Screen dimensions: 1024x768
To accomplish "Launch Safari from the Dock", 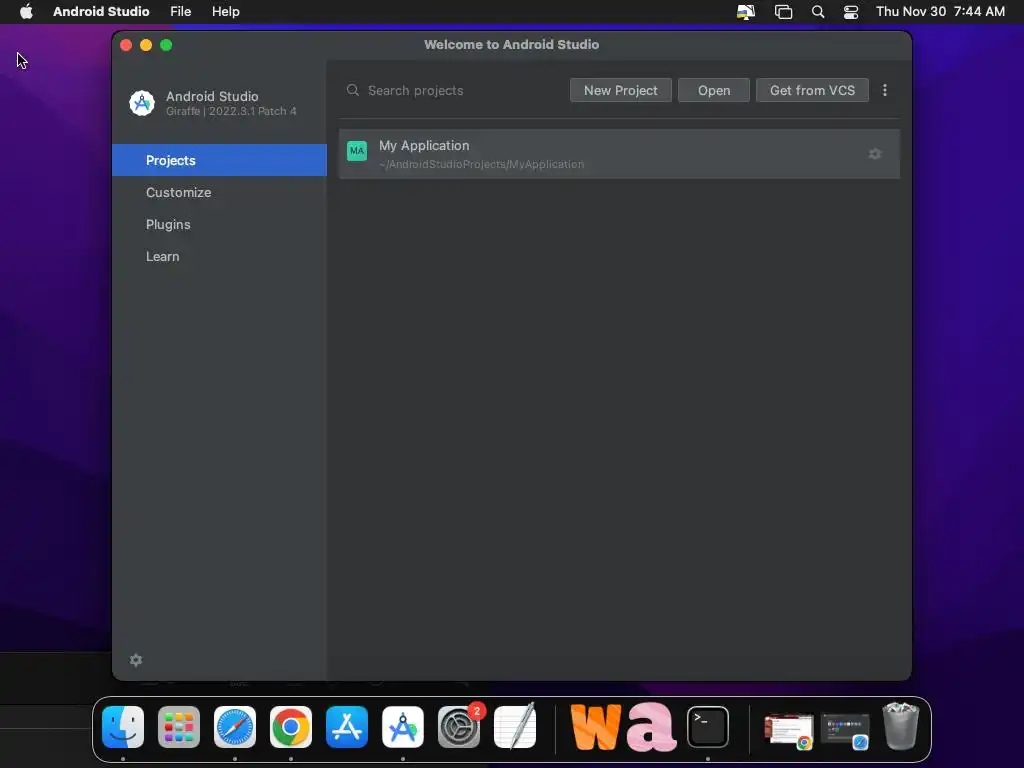I will [x=235, y=727].
